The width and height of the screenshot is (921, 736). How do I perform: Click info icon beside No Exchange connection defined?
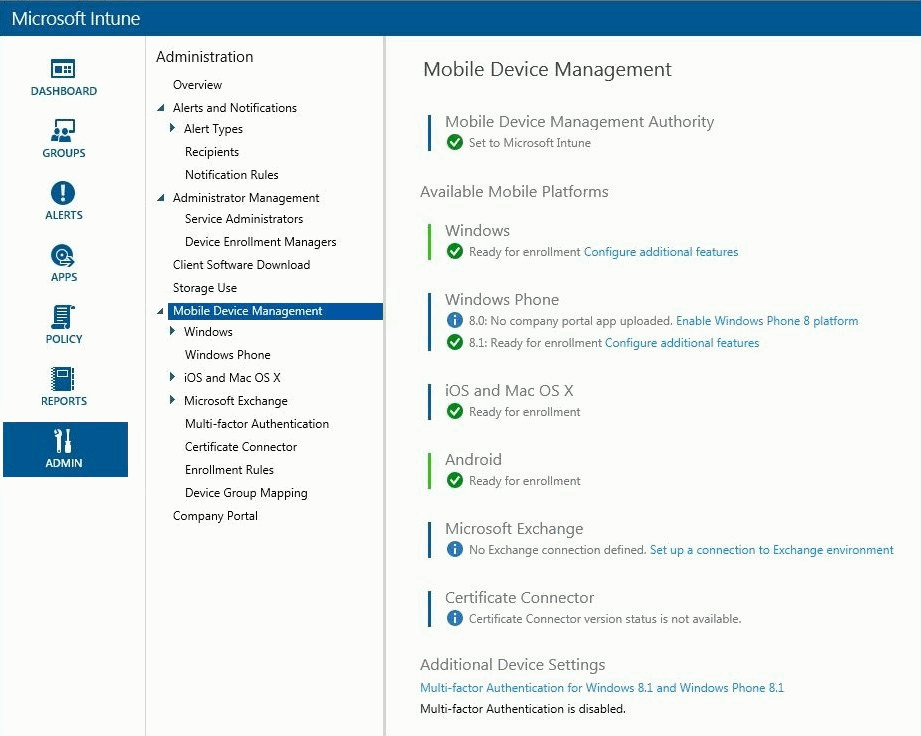pos(455,550)
